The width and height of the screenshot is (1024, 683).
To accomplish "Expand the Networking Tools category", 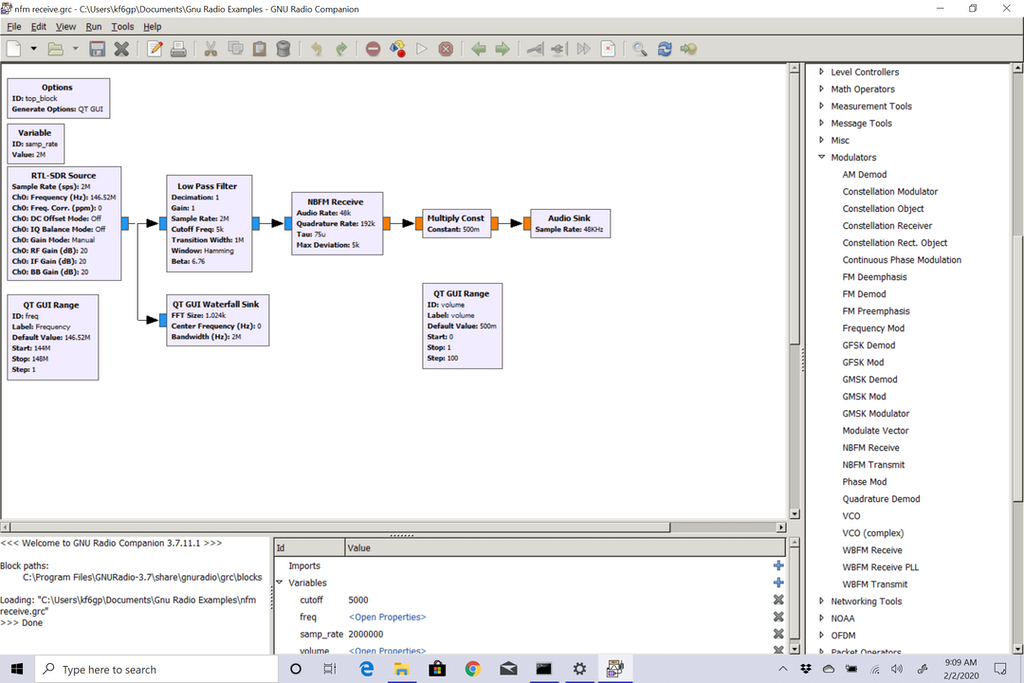I will click(x=822, y=601).
